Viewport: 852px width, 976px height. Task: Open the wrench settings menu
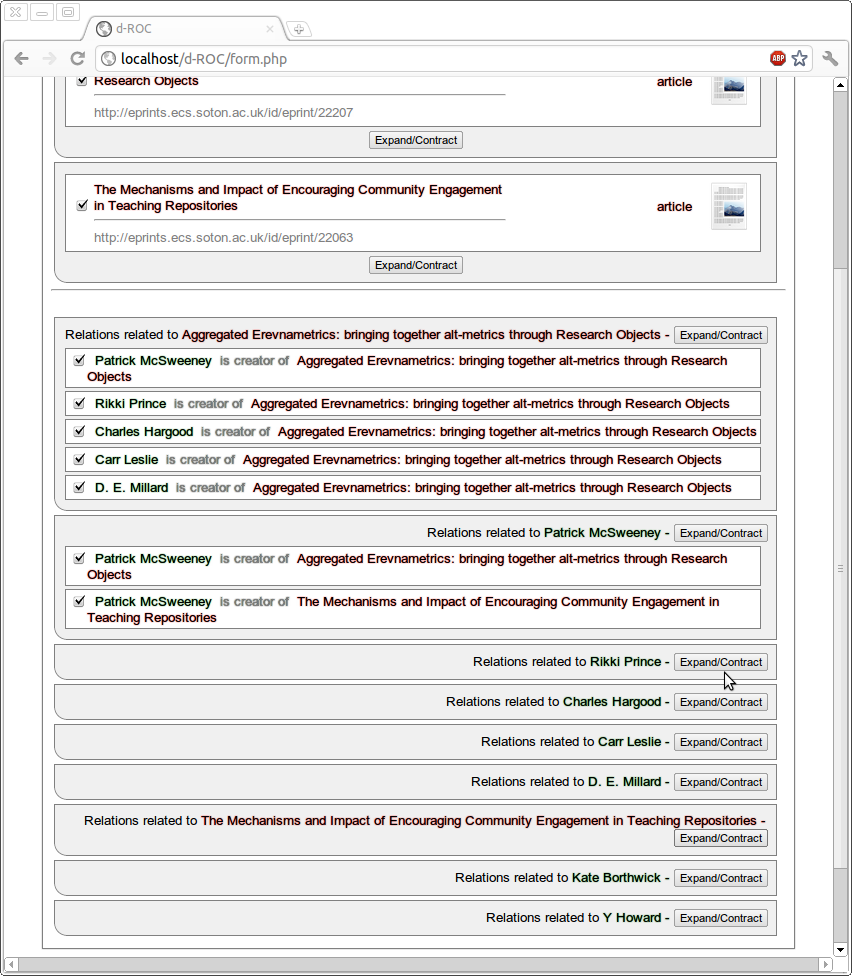(830, 59)
